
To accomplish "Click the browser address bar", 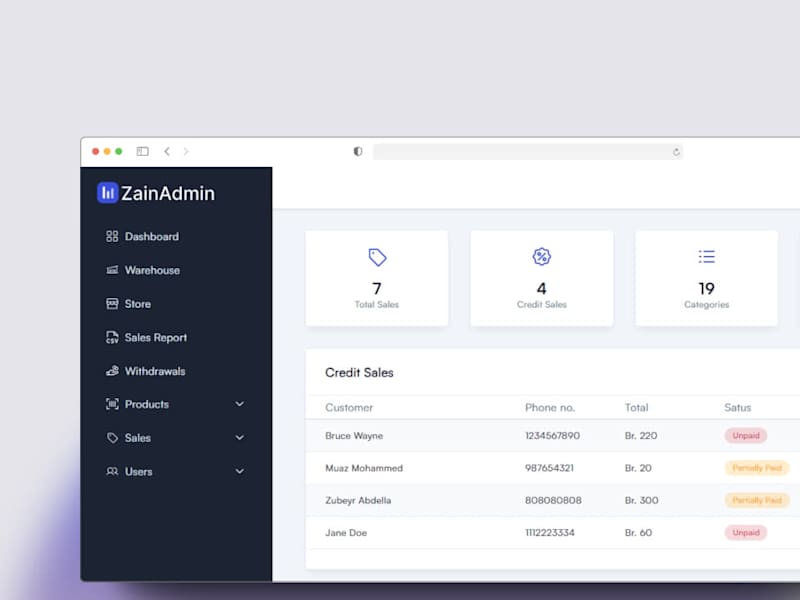I will [x=528, y=152].
